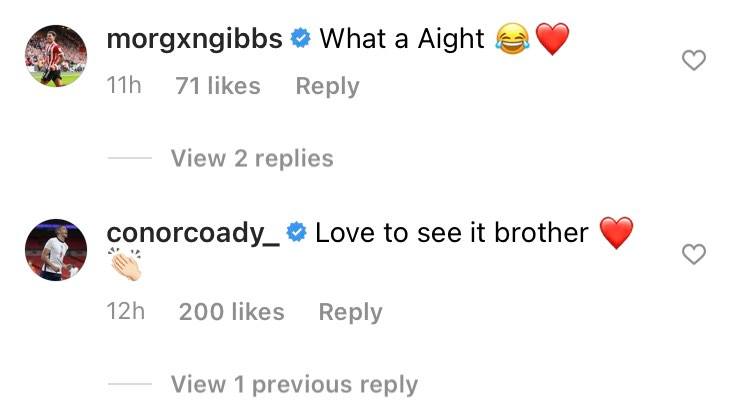Viewport: 750px width, 414px height.
Task: Show who gave the 71 likes
Action: point(218,87)
